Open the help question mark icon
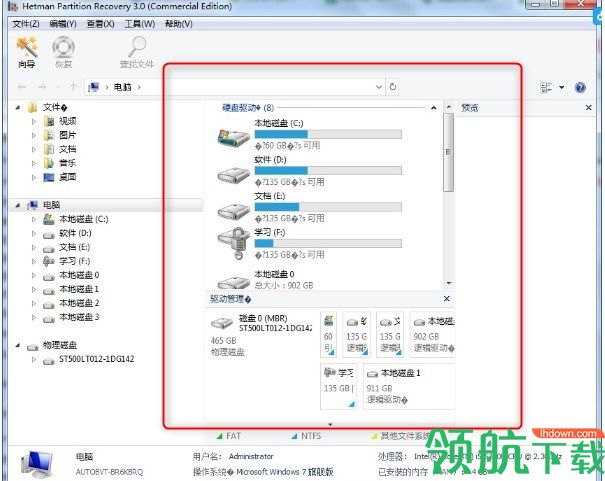 pyautogui.click(x=580, y=88)
